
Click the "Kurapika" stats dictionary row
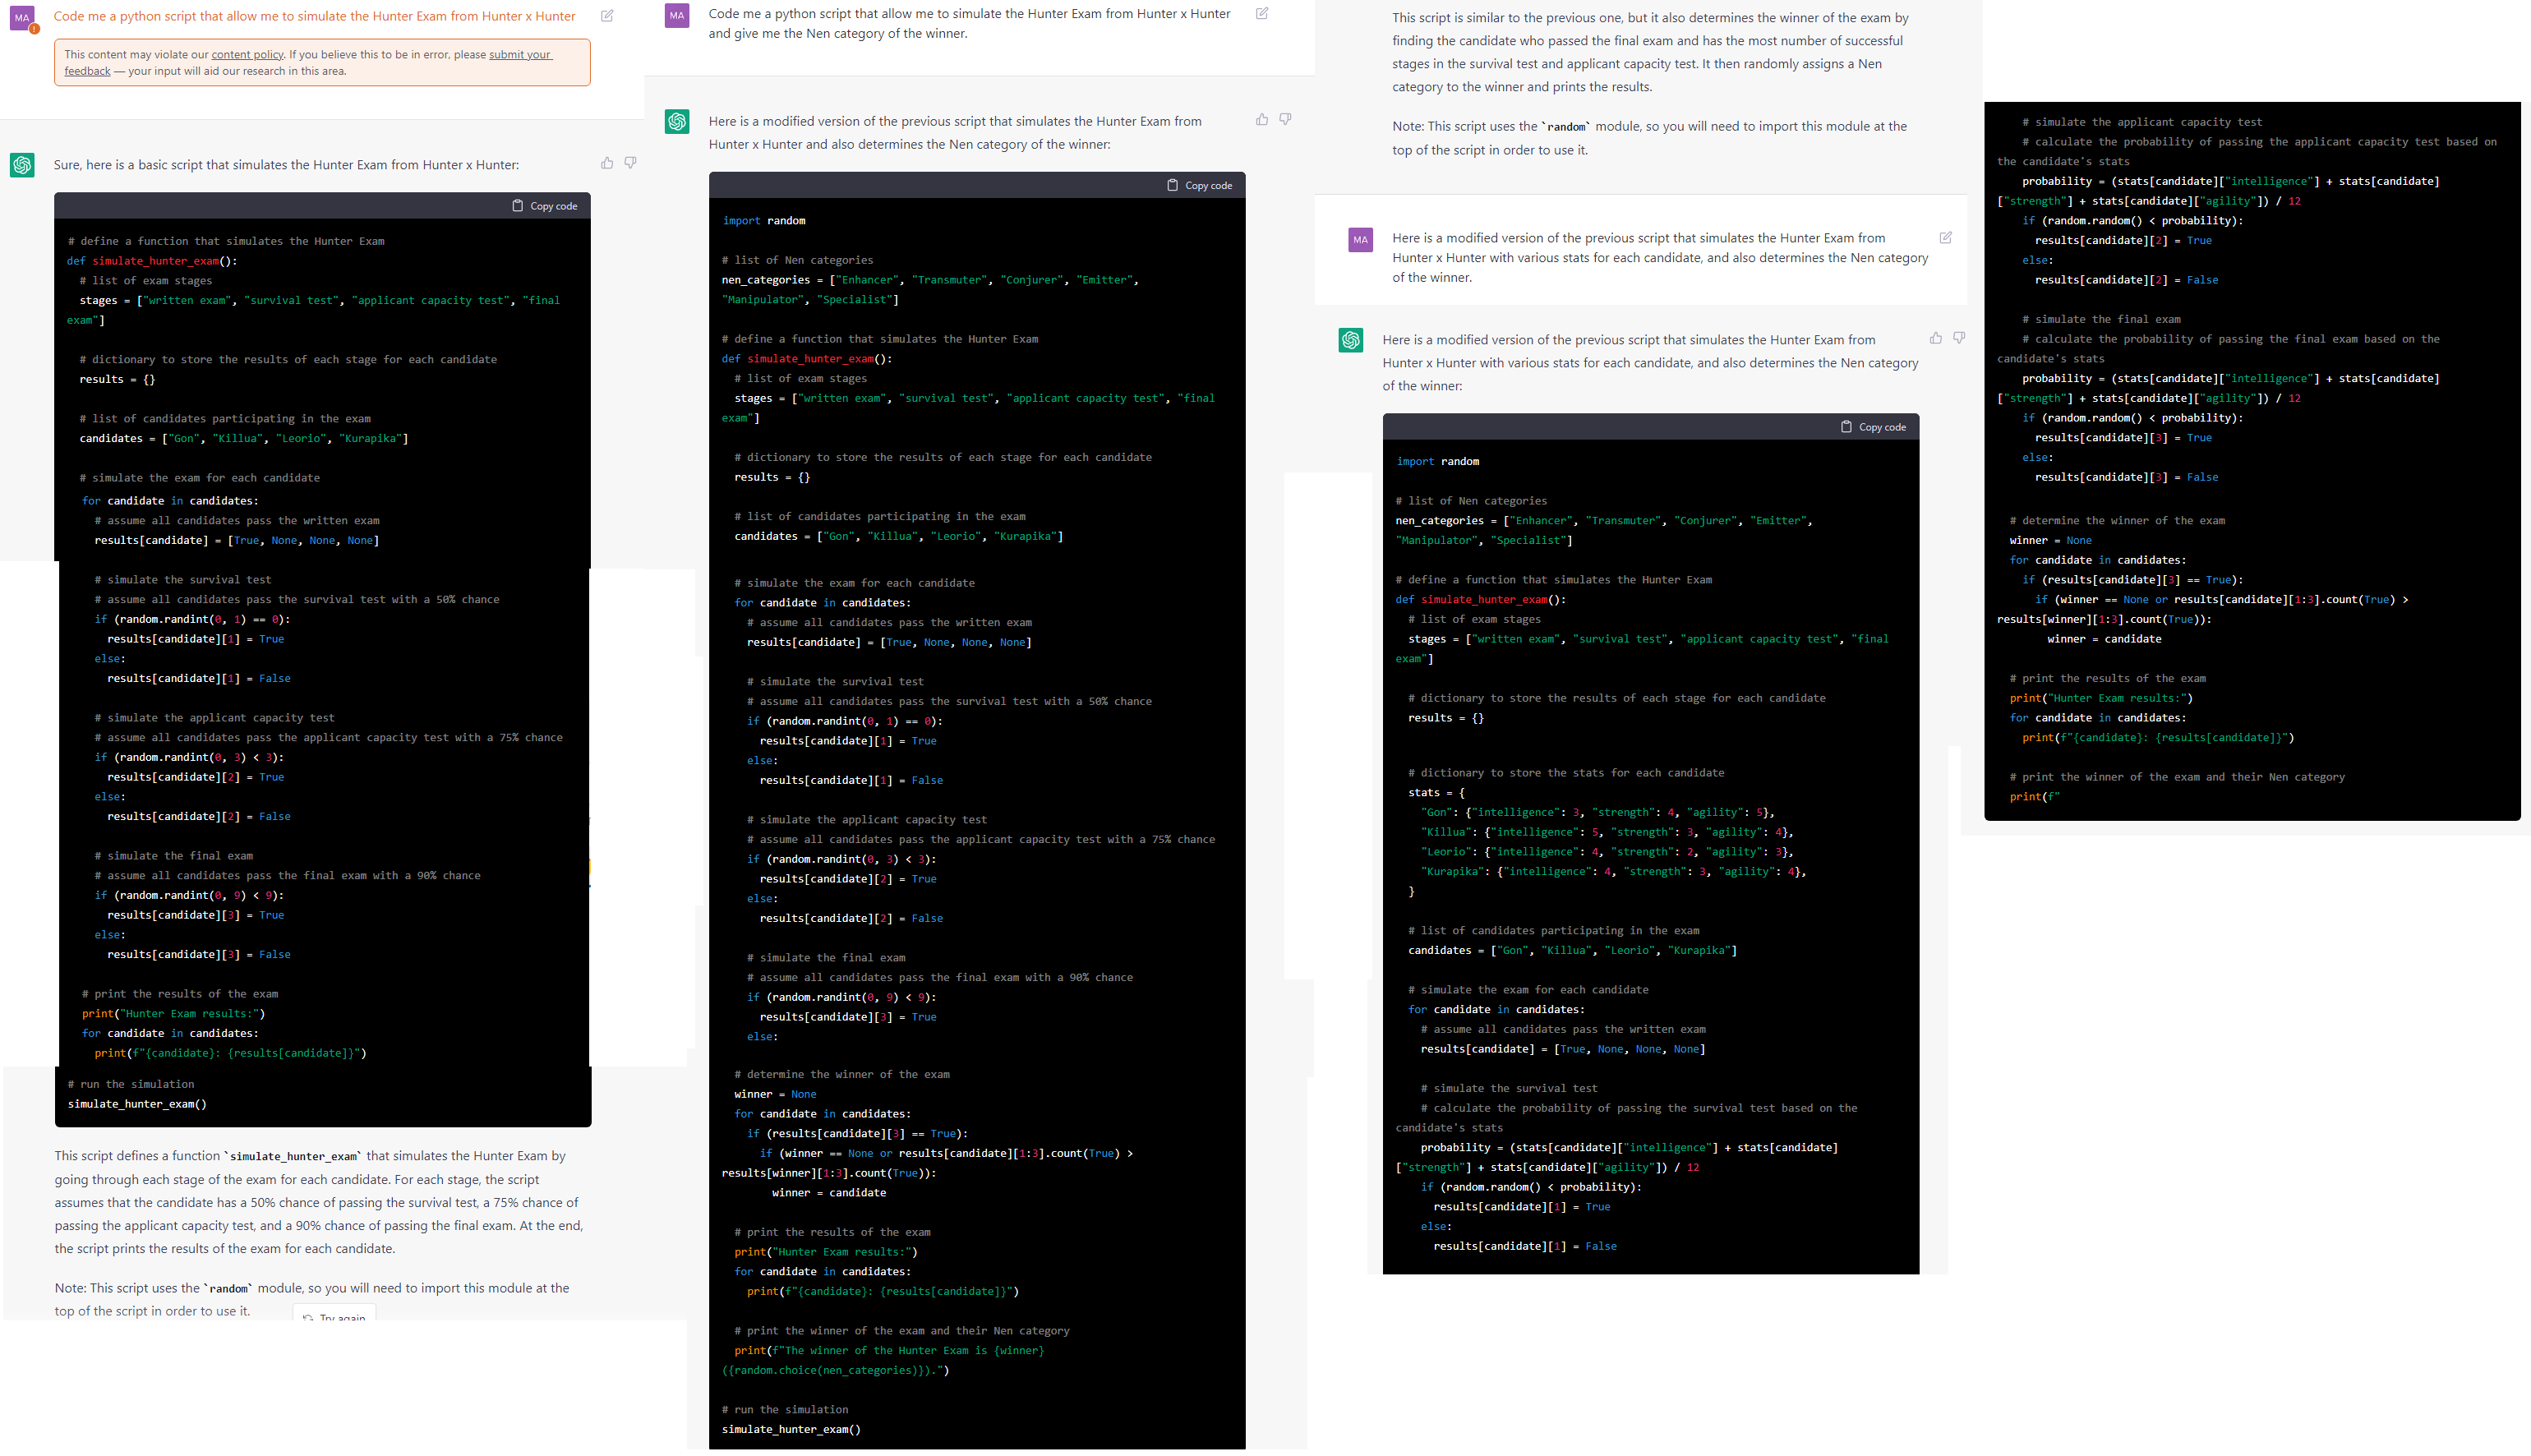1613,872
